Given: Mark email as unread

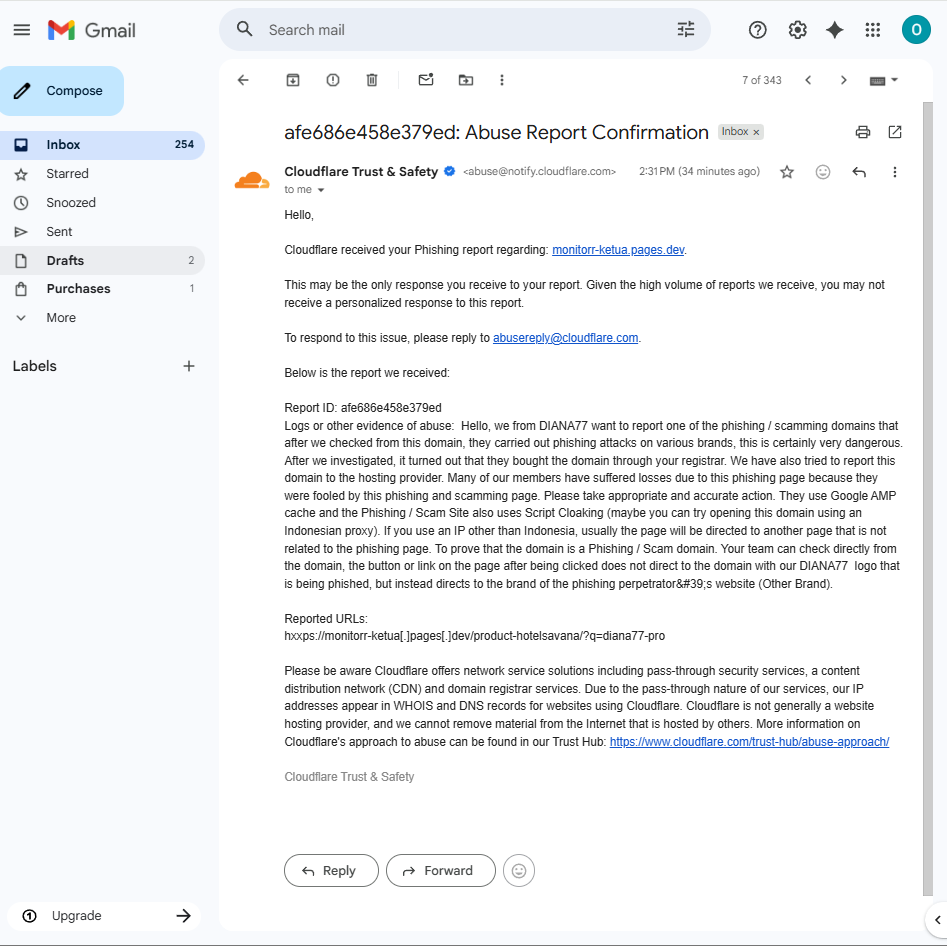Looking at the screenshot, I should pyautogui.click(x=426, y=80).
